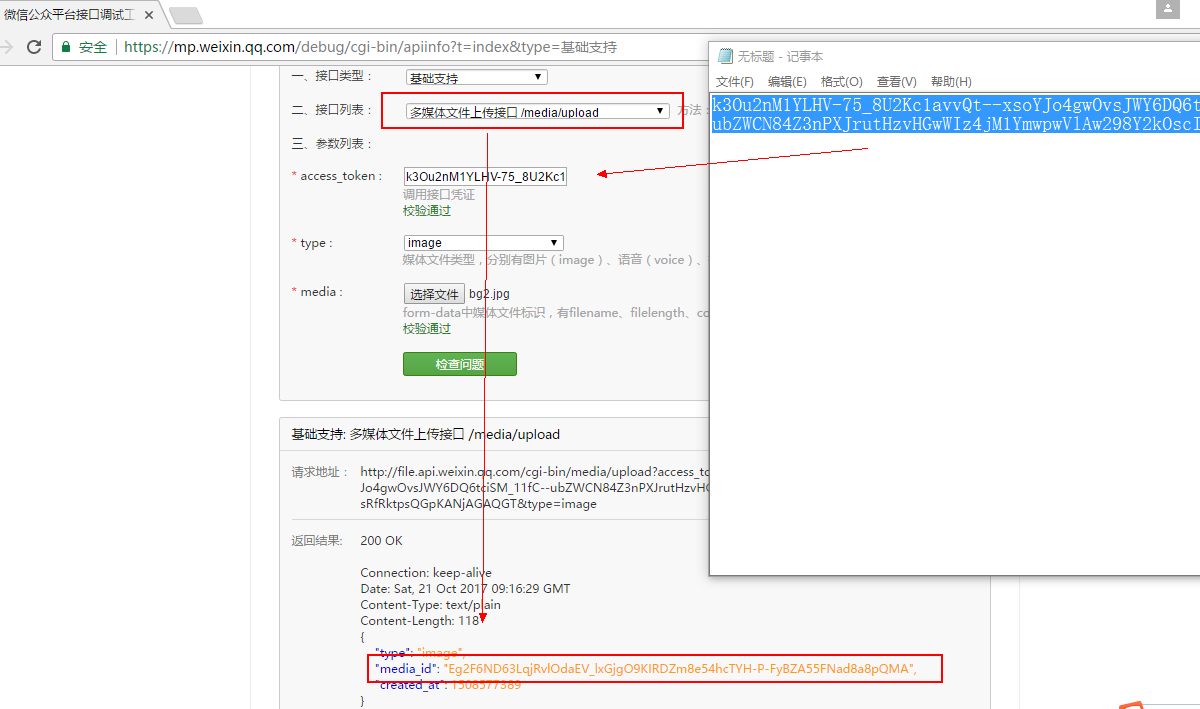Open the 查看(V) menu in Notepad
Viewport: 1200px width, 709px height.
[896, 82]
